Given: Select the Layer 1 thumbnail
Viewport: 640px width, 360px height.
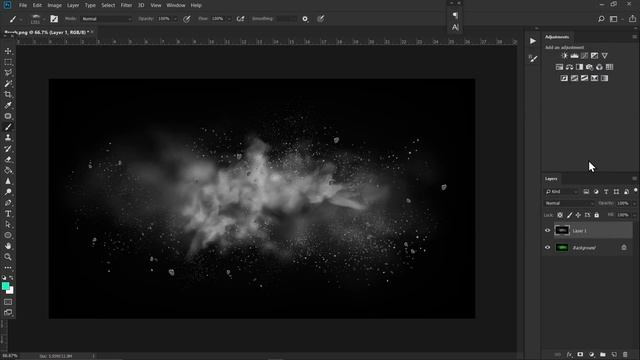Looking at the screenshot, I should point(562,231).
